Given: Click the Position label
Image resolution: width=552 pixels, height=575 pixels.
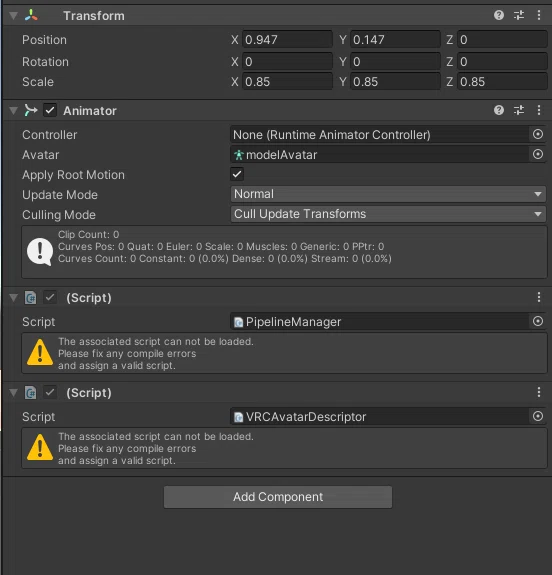Looking at the screenshot, I should coord(44,40).
